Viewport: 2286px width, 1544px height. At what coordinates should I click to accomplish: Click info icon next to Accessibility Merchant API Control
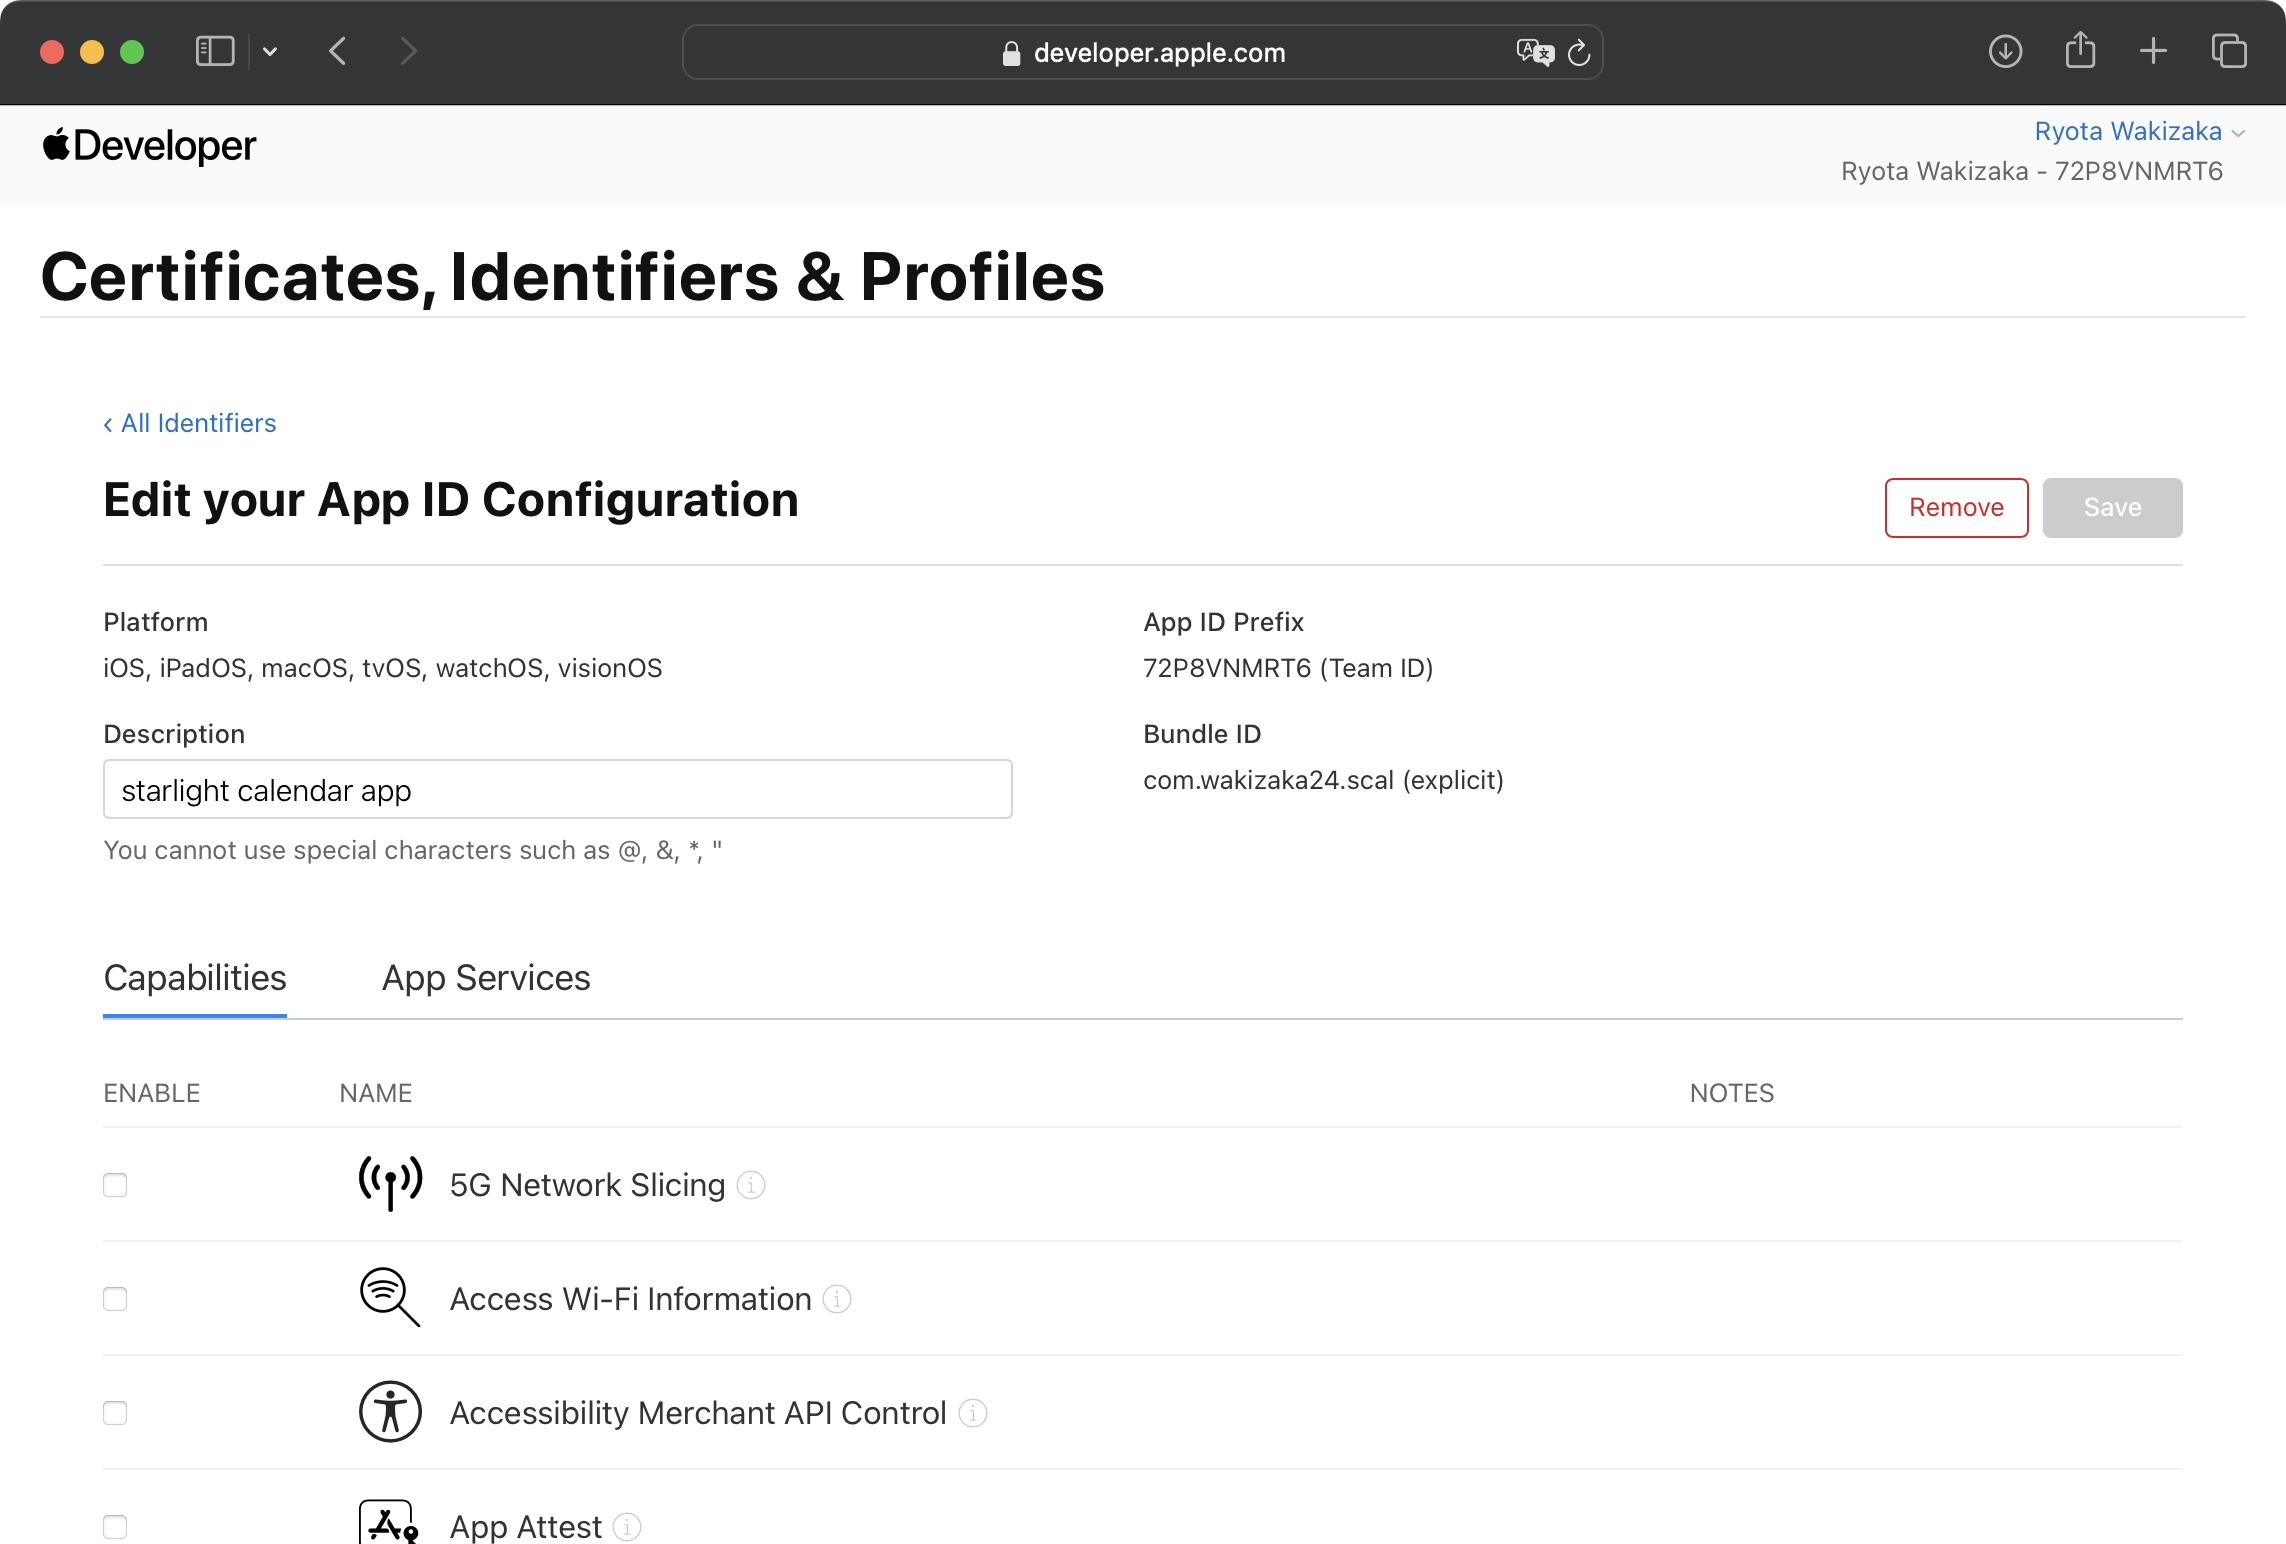973,1413
